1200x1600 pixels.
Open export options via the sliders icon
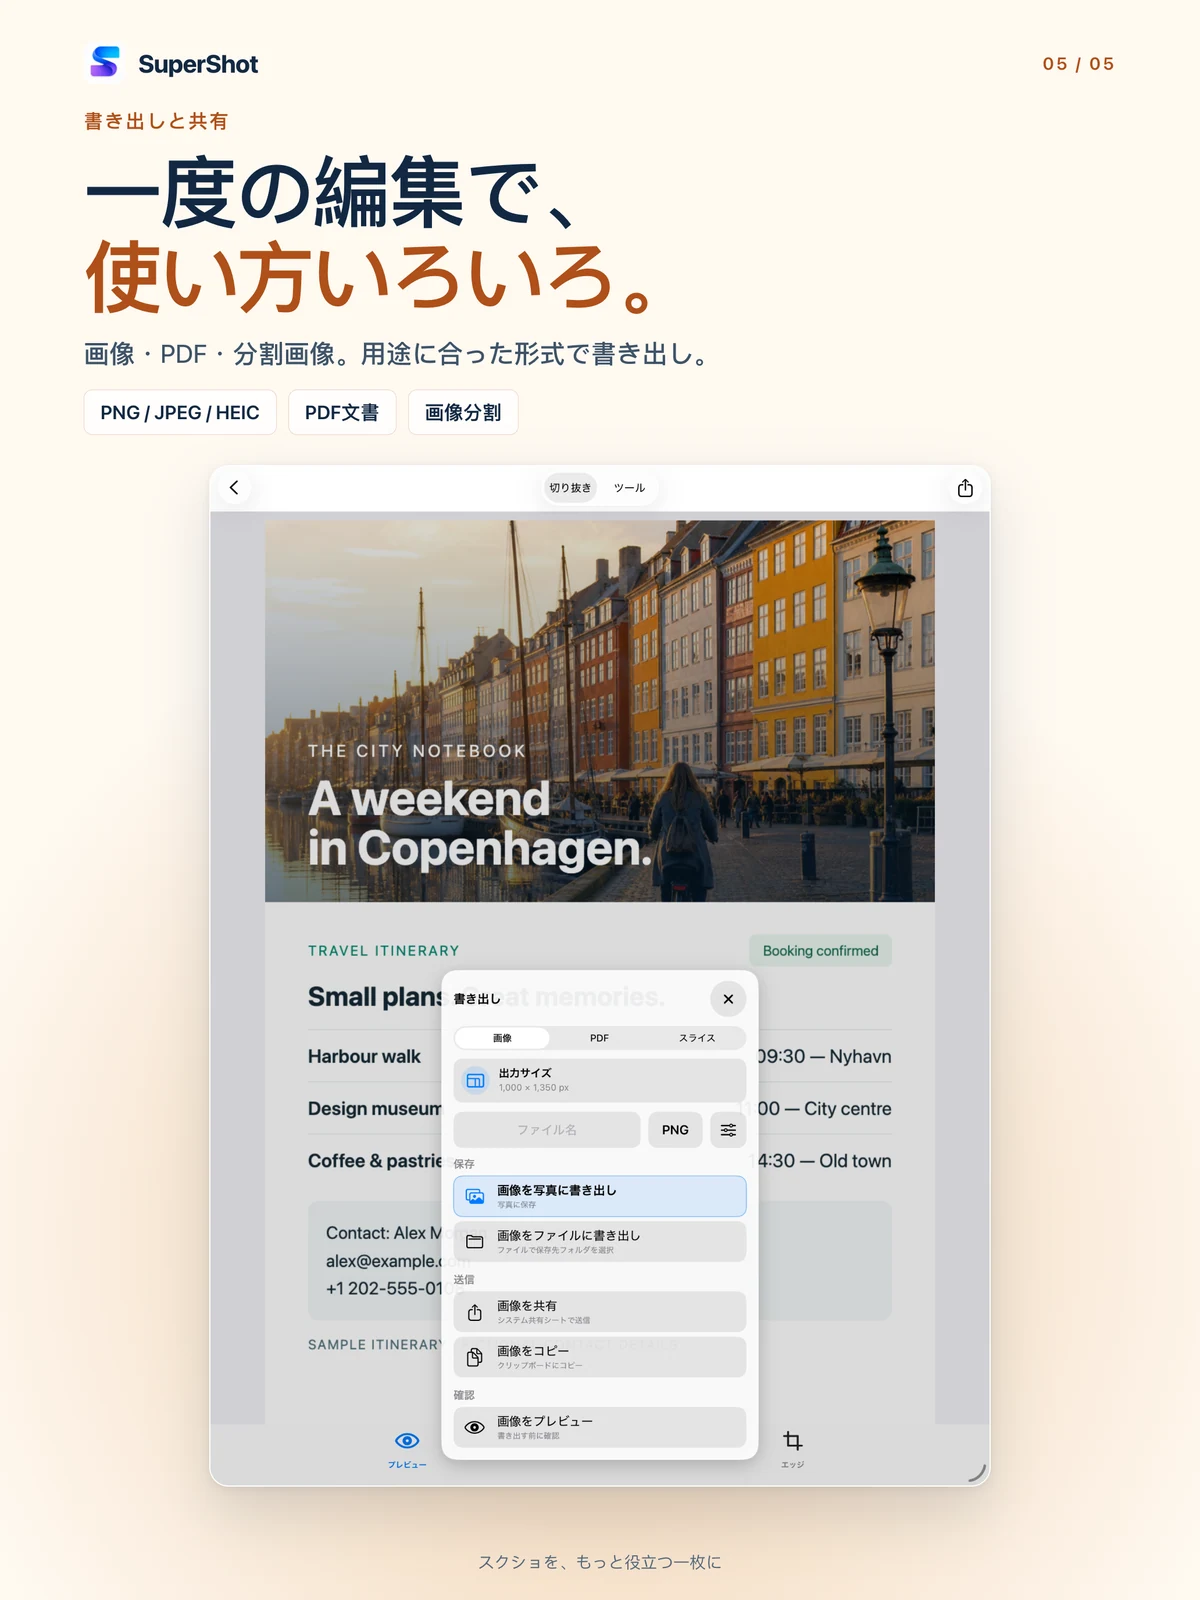(728, 1130)
